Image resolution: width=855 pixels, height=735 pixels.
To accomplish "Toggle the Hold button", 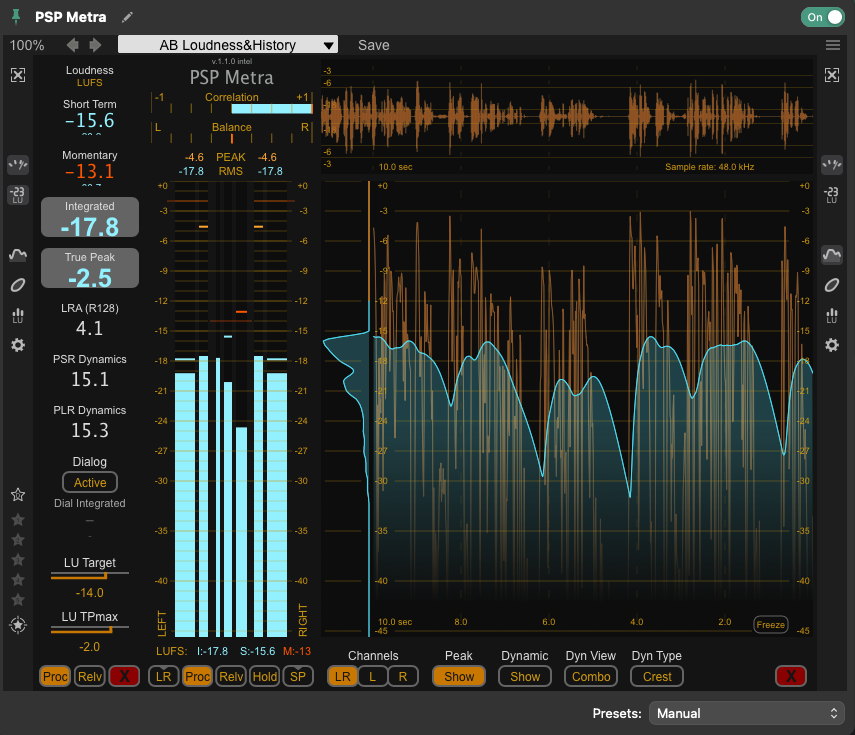I will pyautogui.click(x=265, y=677).
